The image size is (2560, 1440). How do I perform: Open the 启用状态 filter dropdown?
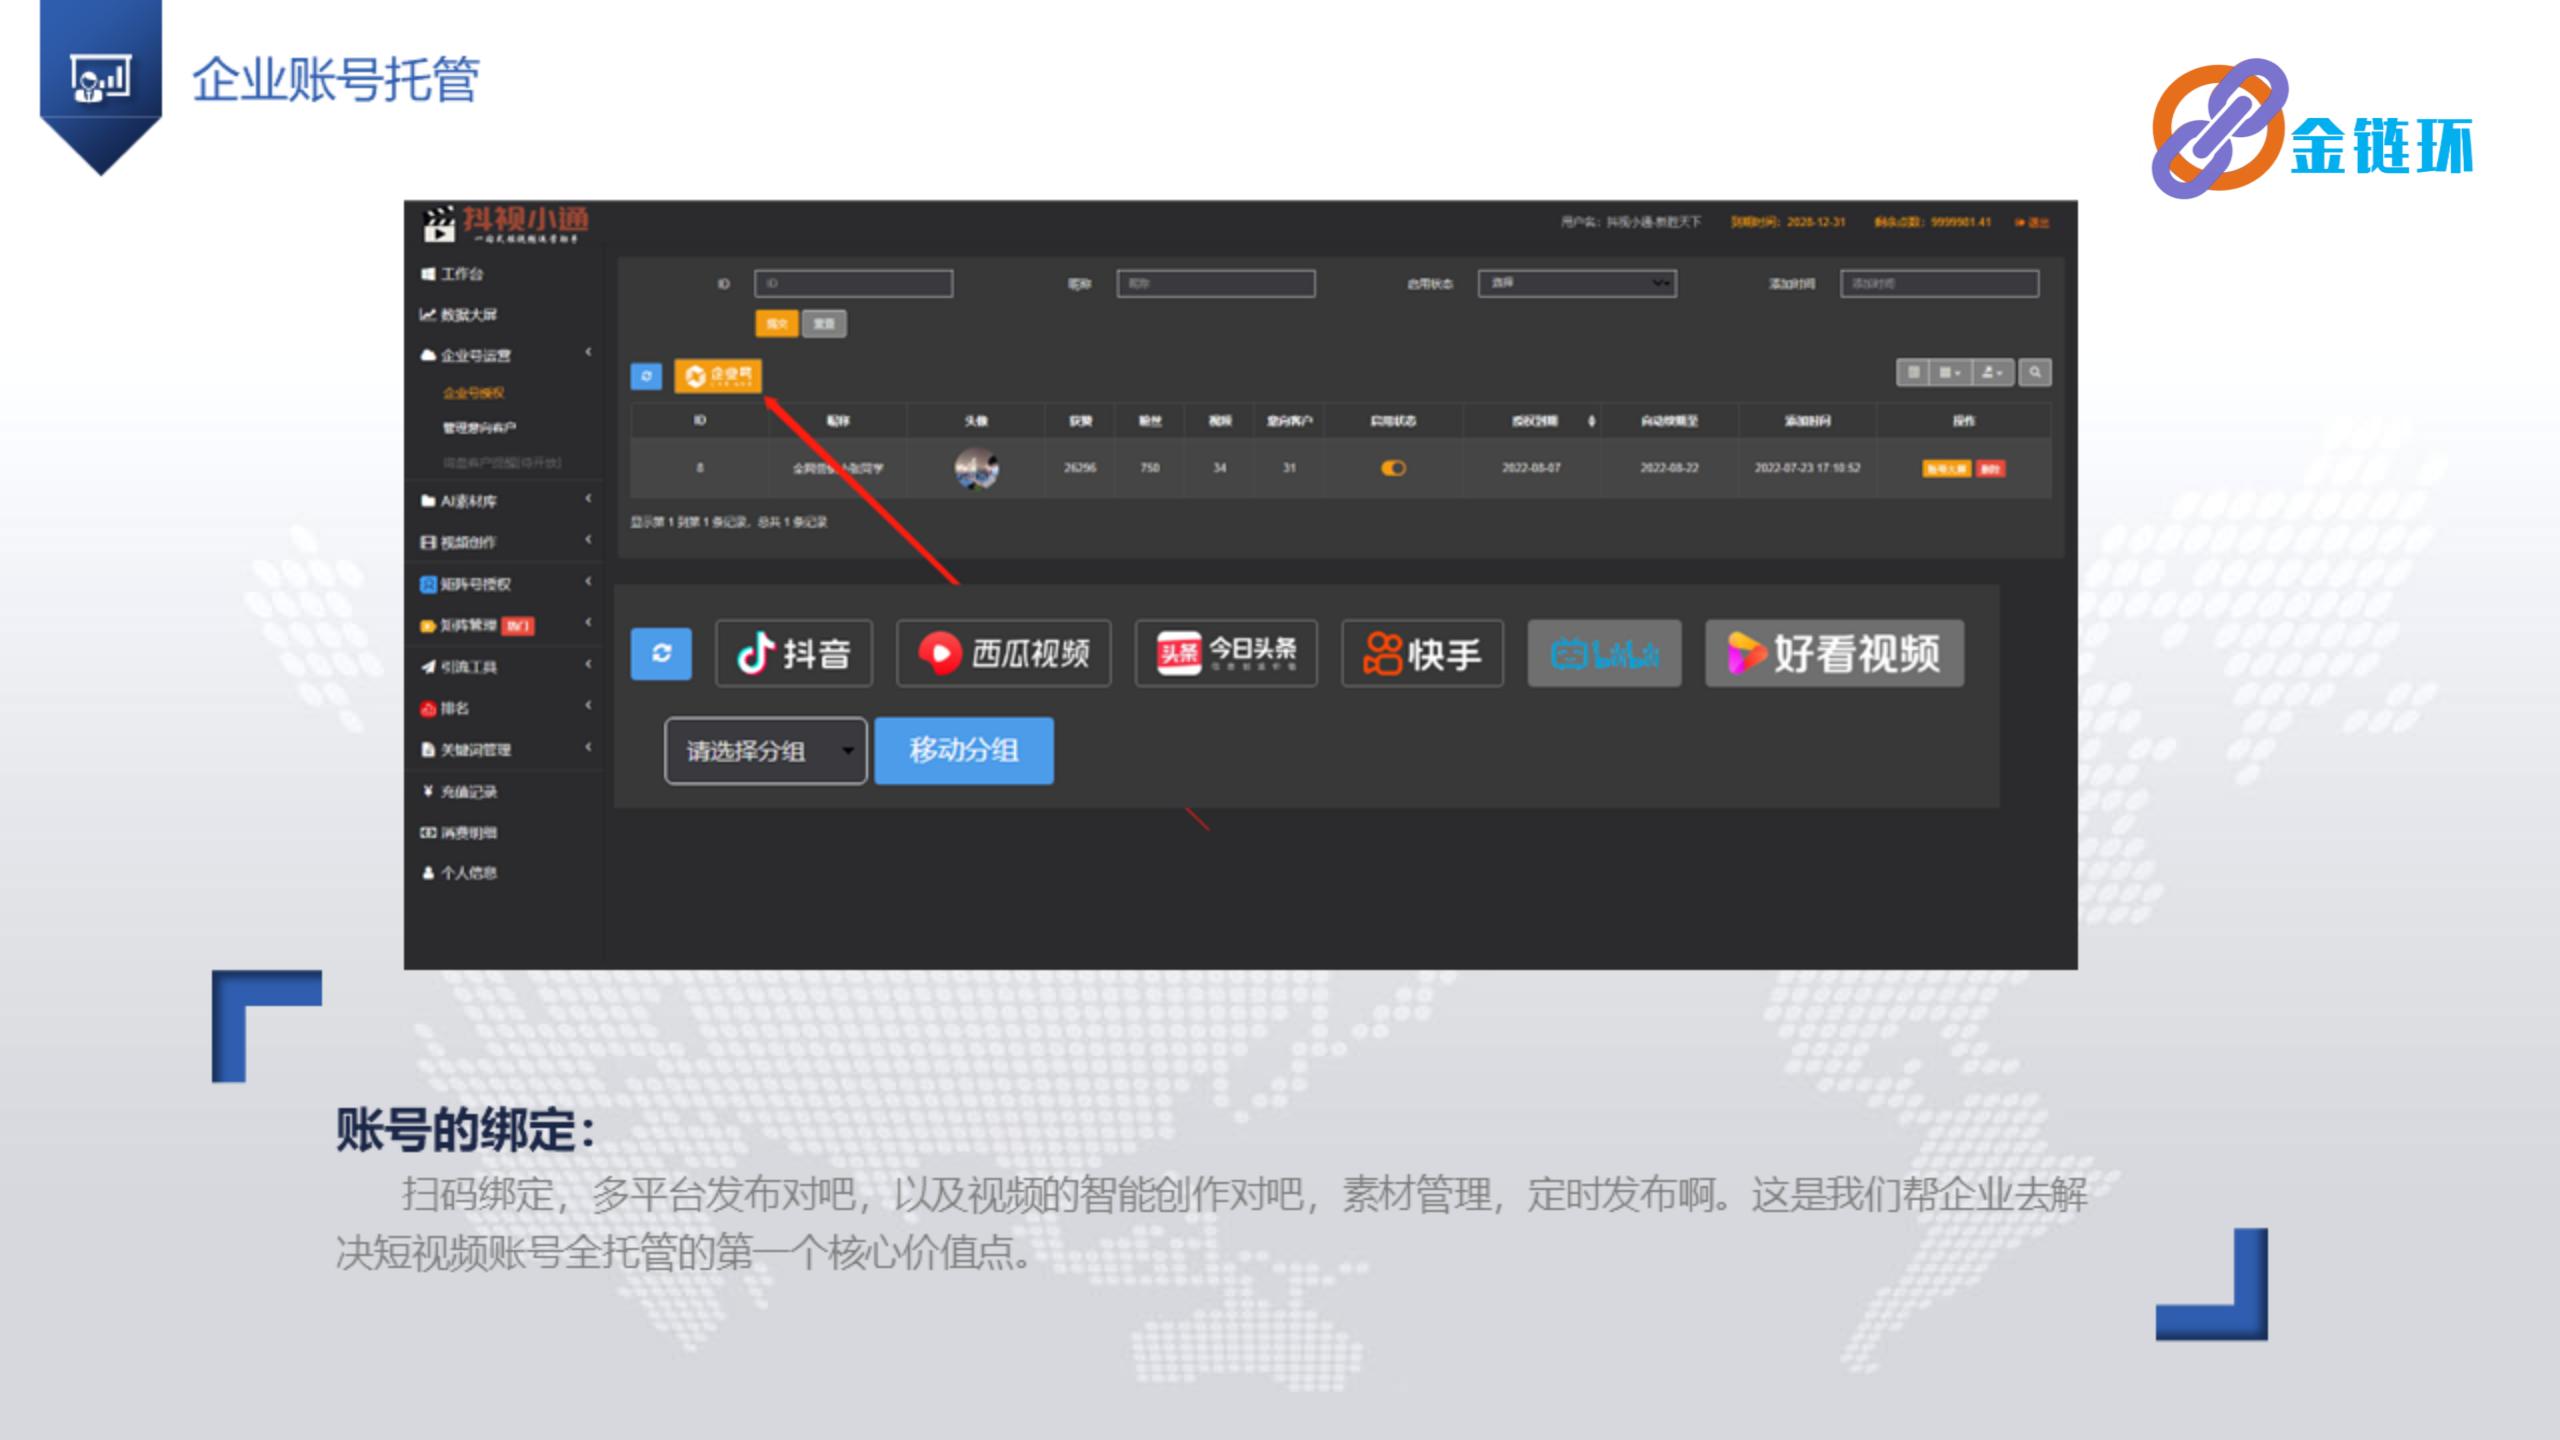coord(1577,283)
